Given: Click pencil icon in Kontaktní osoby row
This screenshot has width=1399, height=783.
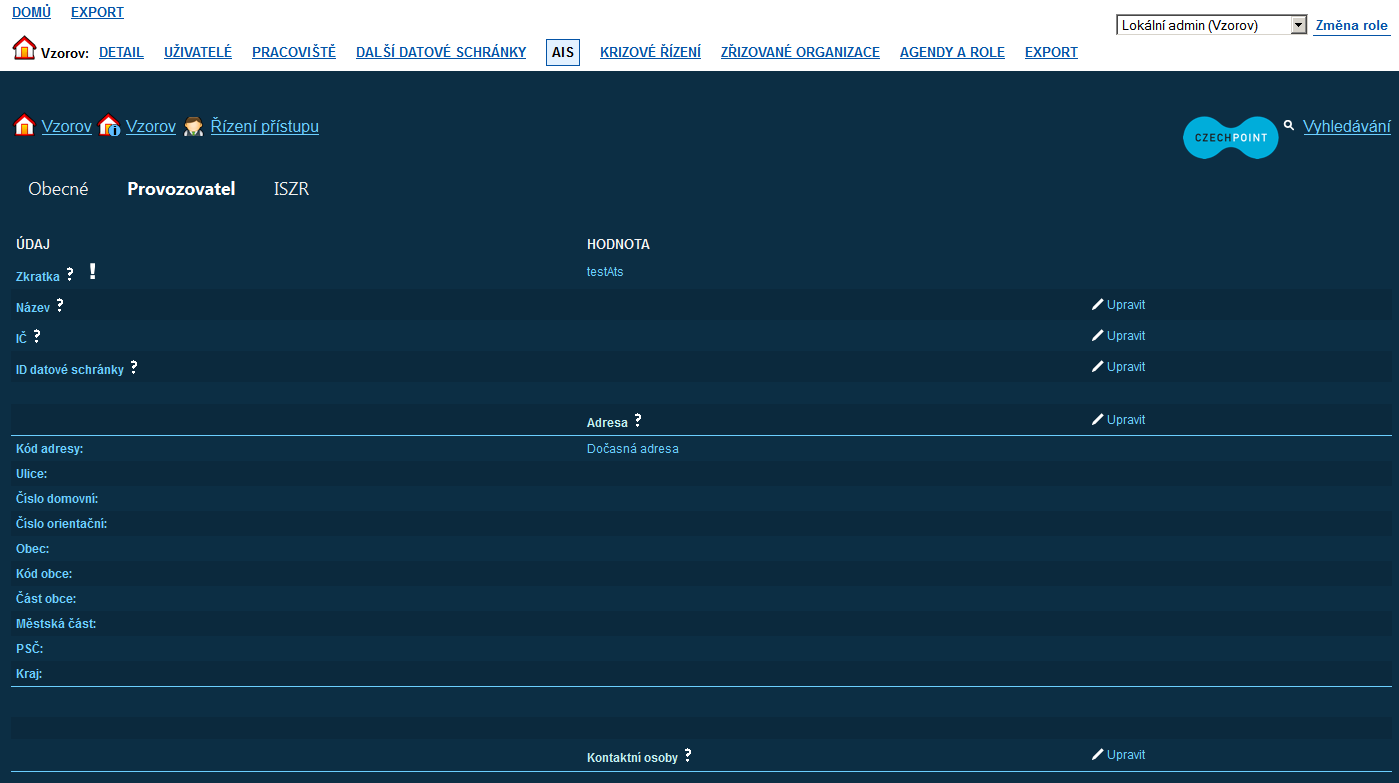Looking at the screenshot, I should [x=1098, y=754].
